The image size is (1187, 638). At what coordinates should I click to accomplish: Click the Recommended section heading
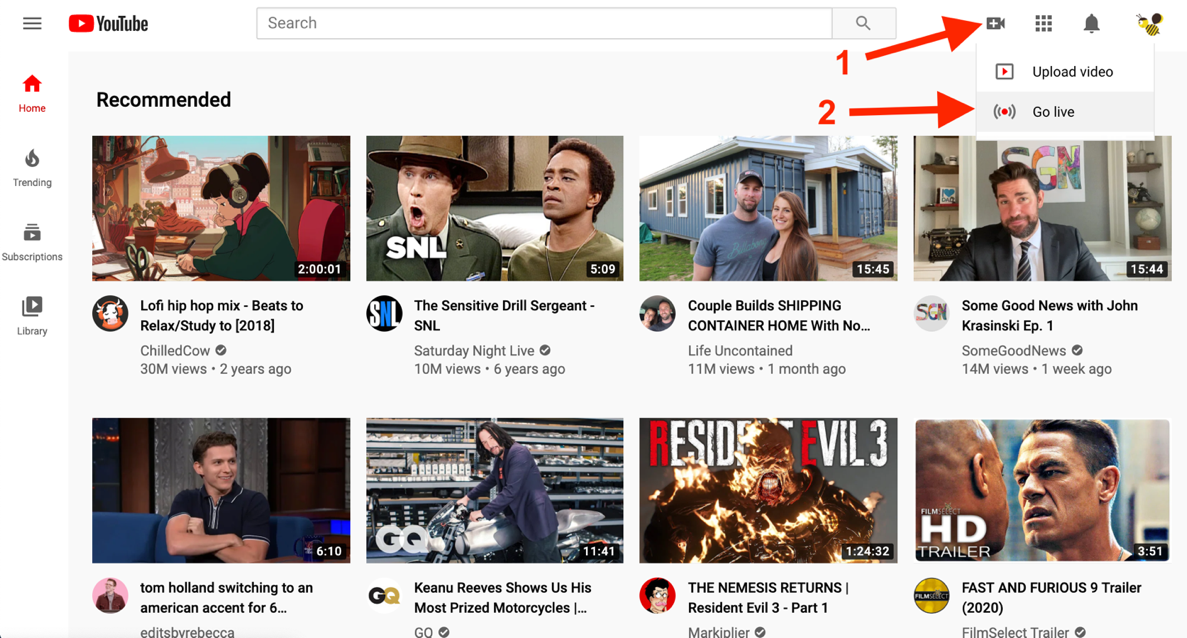click(164, 100)
